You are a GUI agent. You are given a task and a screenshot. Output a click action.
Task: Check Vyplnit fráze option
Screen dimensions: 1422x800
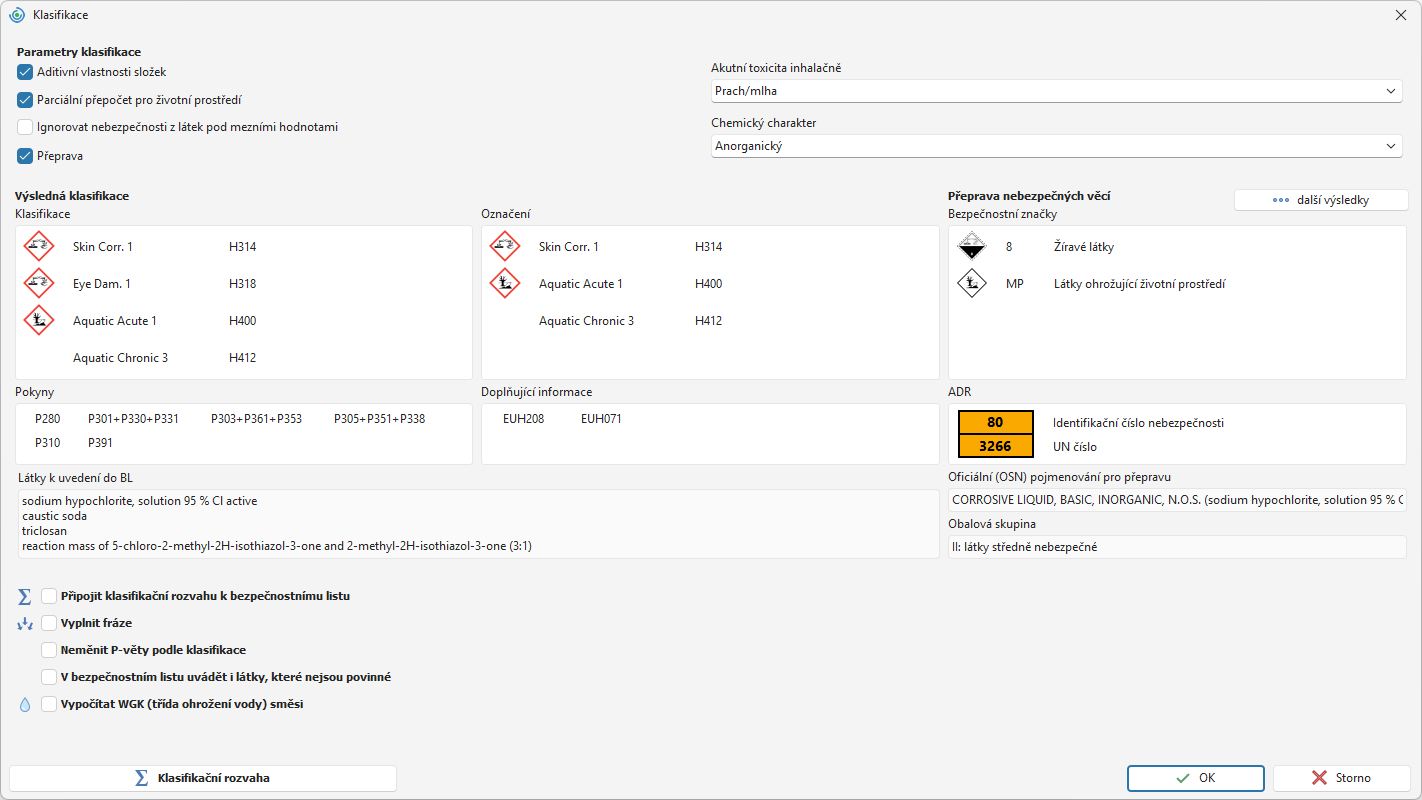(x=49, y=623)
